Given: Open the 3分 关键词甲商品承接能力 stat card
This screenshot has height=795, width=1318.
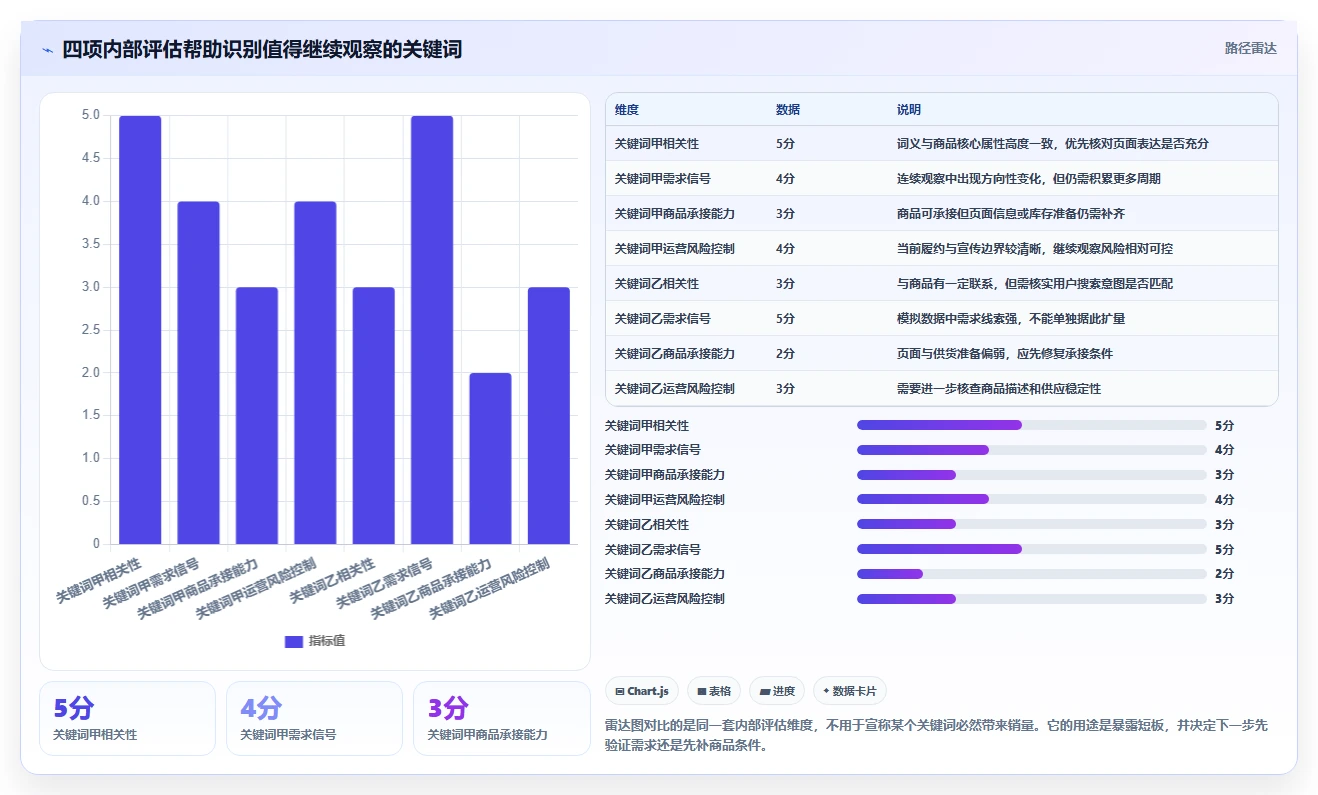Looking at the screenshot, I should click(502, 718).
